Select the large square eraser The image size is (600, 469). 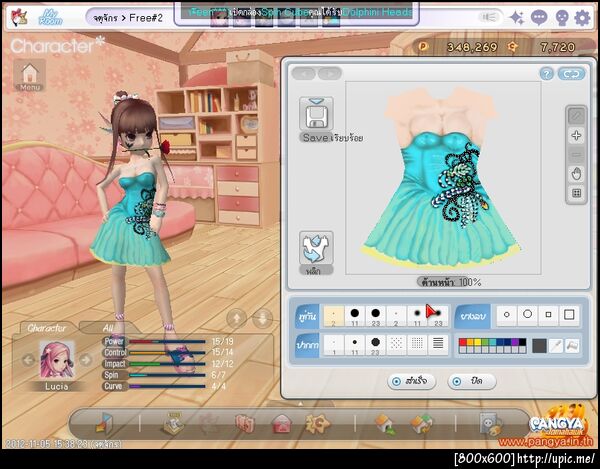pos(569,315)
